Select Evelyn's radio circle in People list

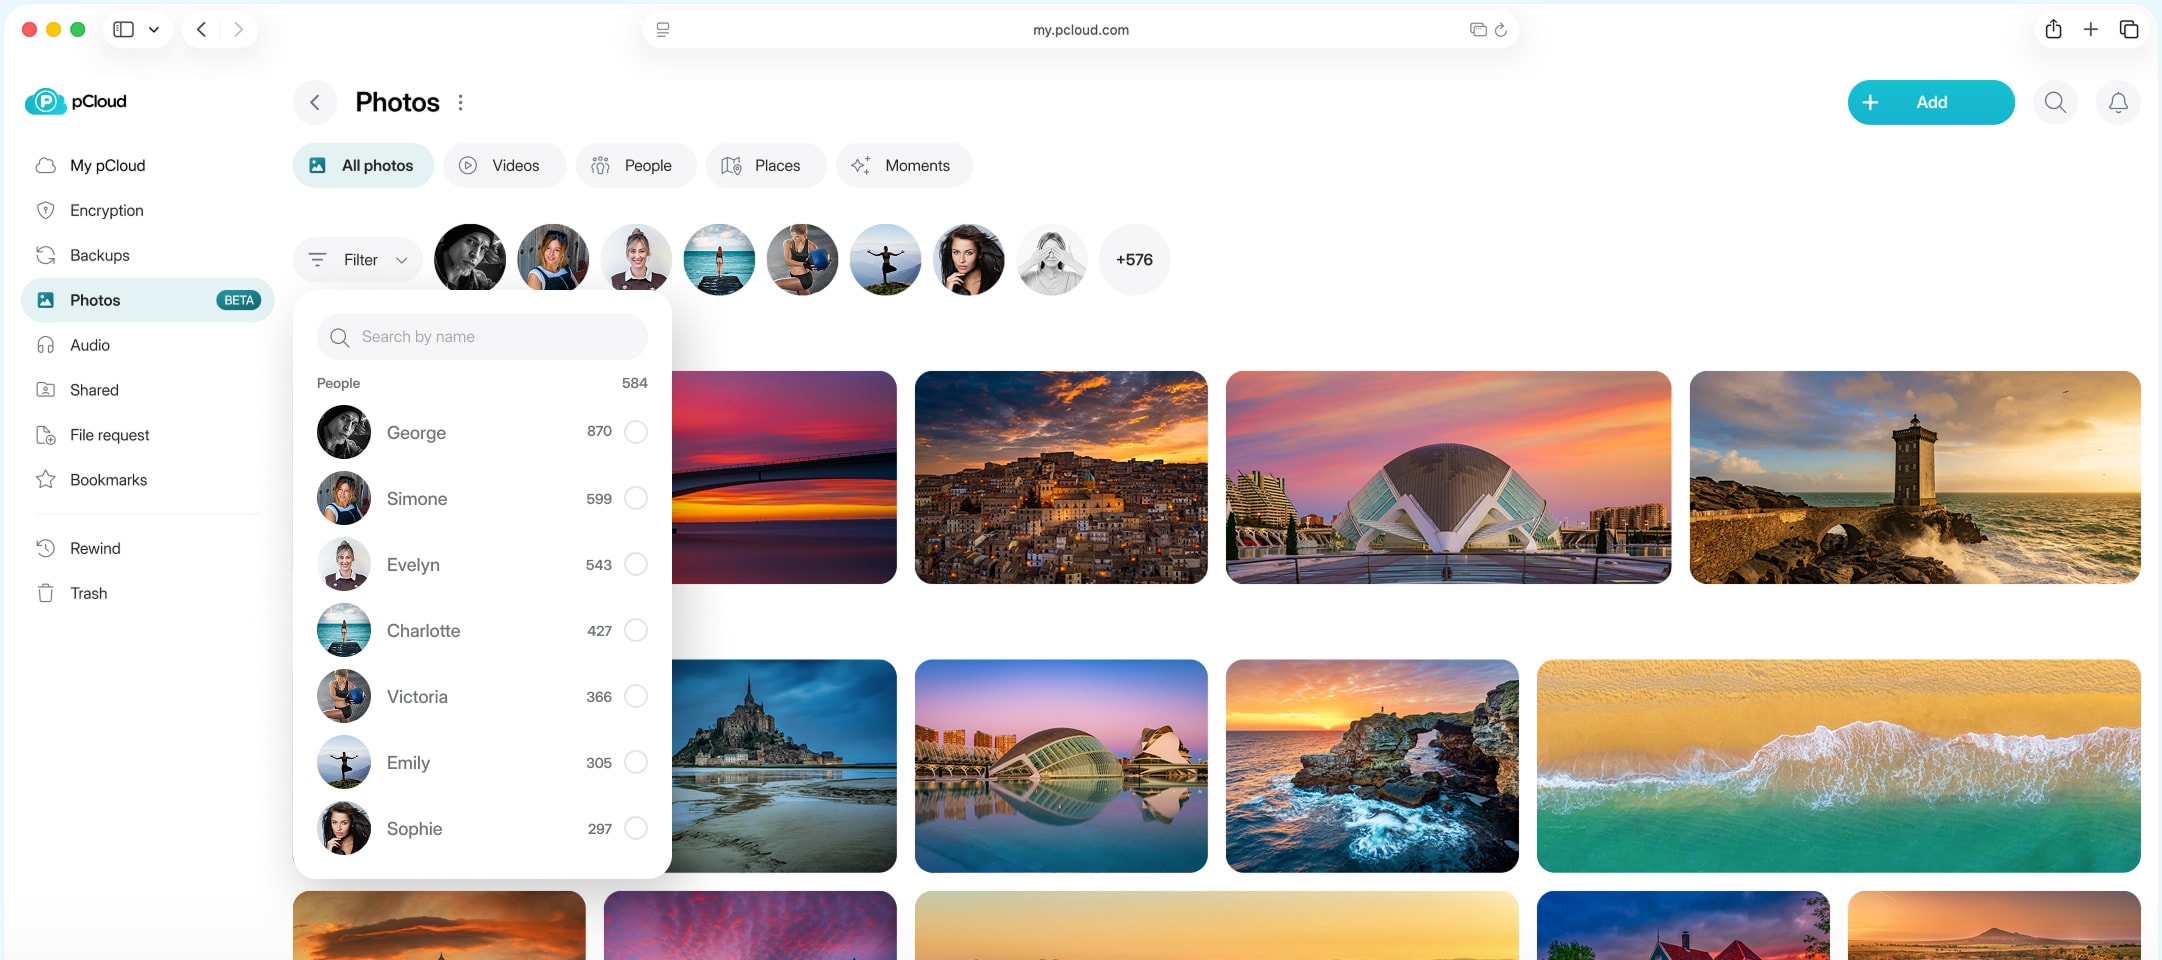point(636,564)
